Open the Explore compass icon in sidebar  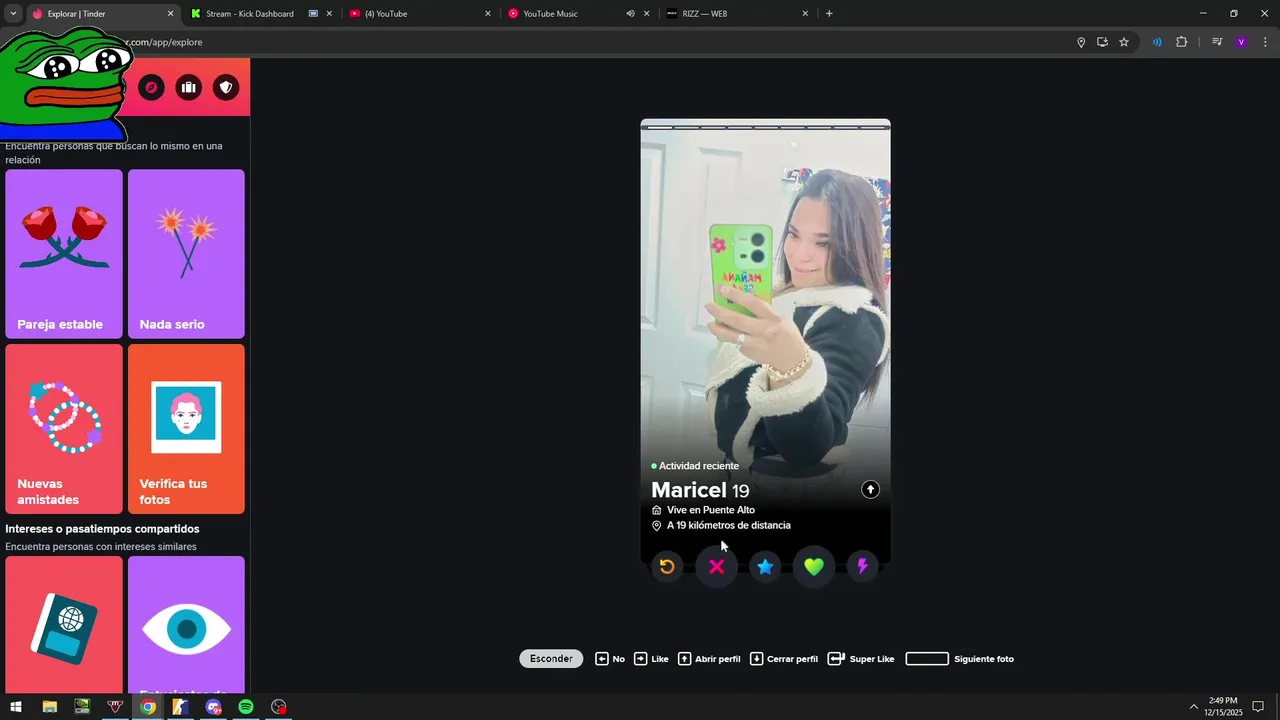[151, 87]
